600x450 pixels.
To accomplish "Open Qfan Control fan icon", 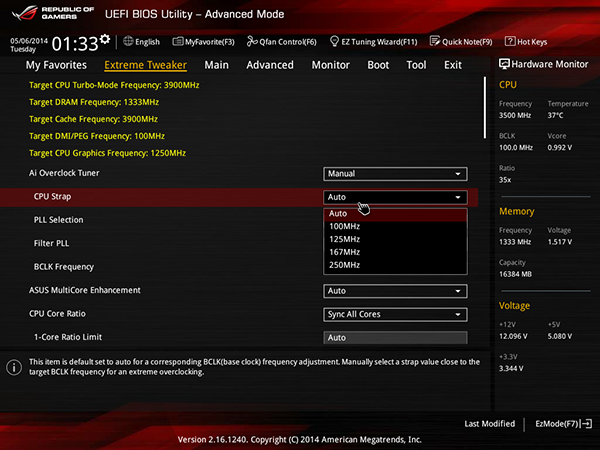I will pos(252,41).
